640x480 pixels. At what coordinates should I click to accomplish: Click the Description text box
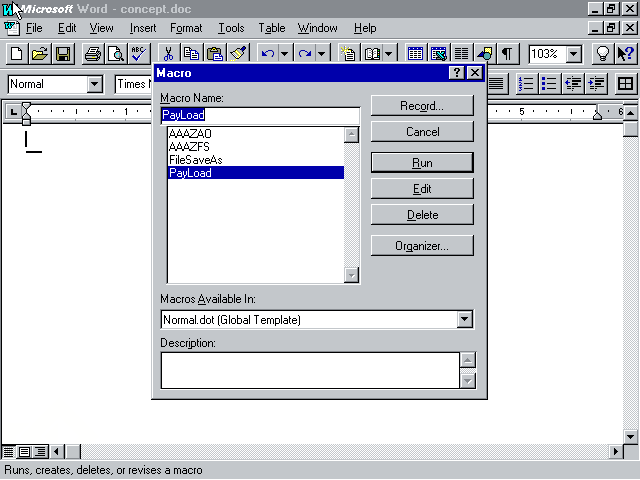click(x=310, y=370)
